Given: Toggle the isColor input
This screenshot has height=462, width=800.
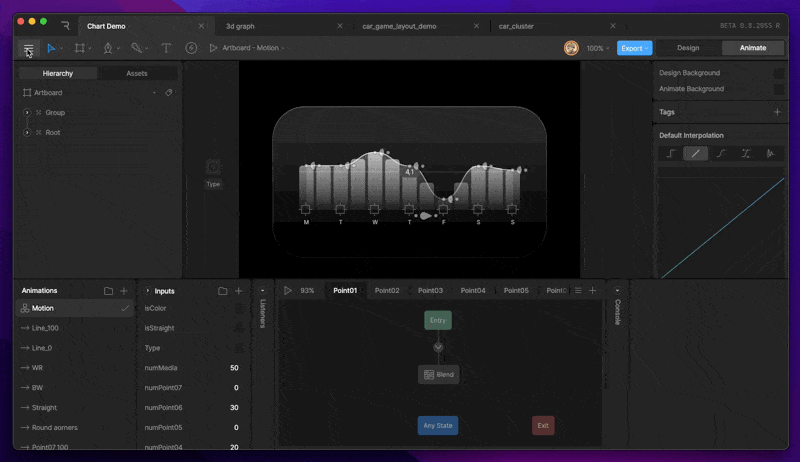Looking at the screenshot, I should click(238, 308).
